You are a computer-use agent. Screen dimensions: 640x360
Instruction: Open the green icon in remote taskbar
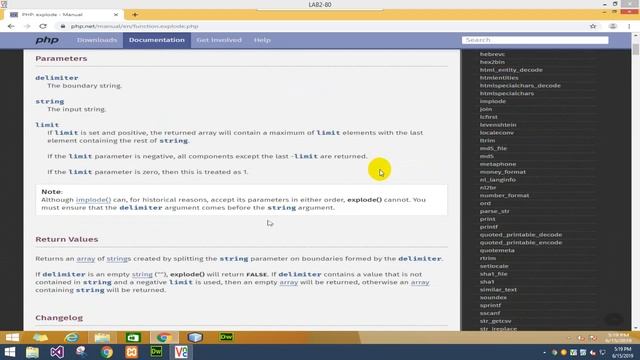pyautogui.click(x=133, y=337)
